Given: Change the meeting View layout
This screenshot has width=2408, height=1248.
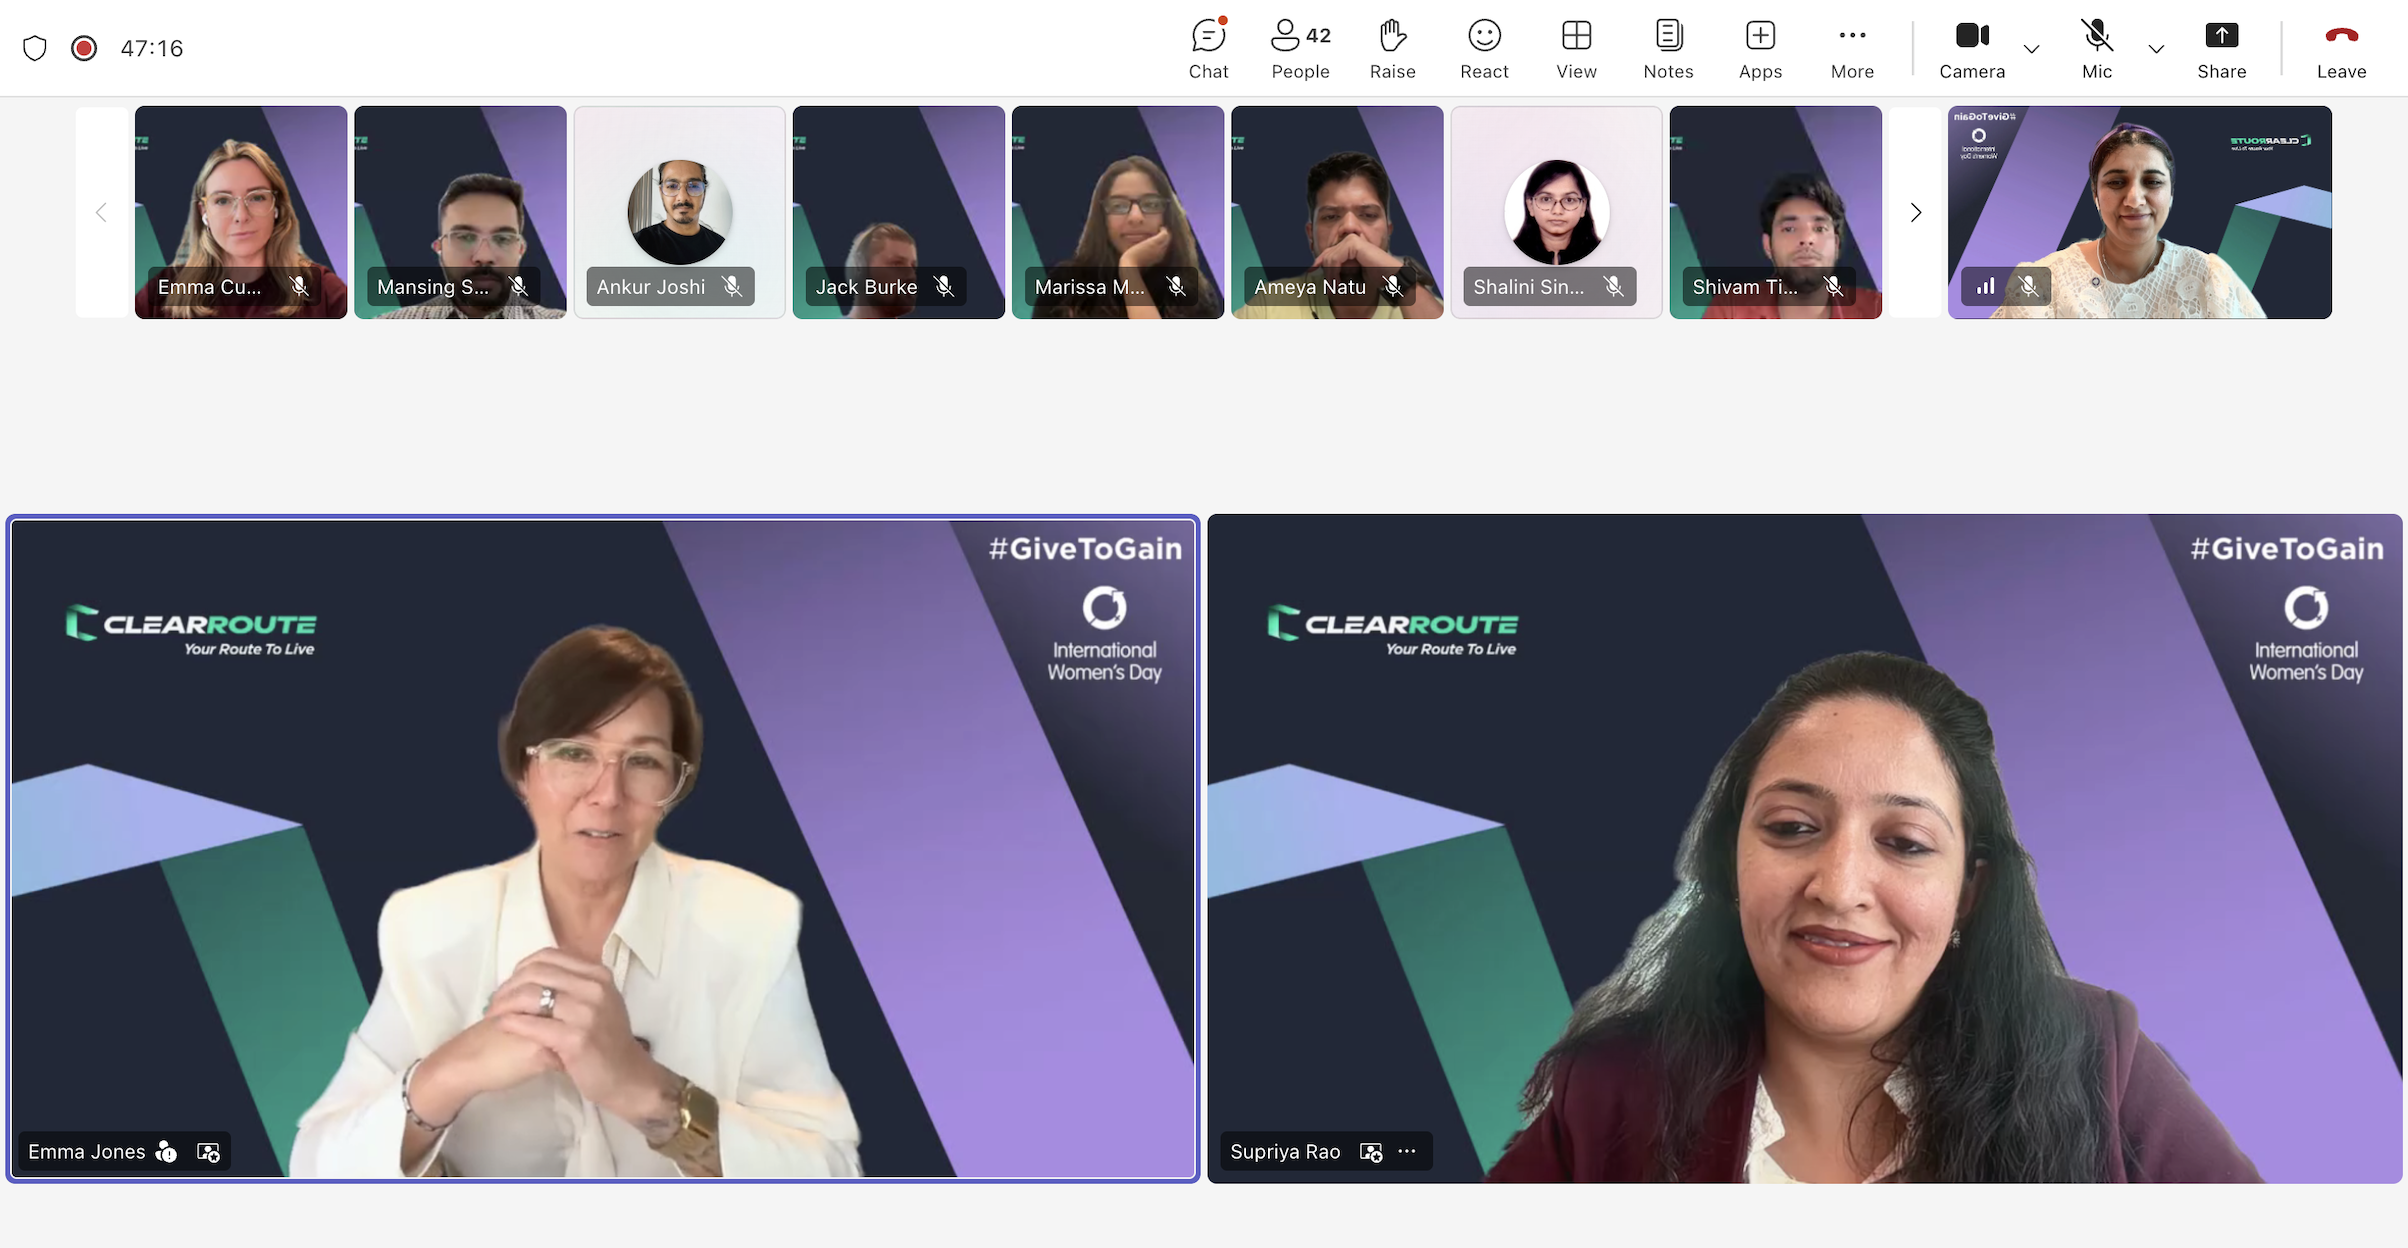Looking at the screenshot, I should 1576,47.
